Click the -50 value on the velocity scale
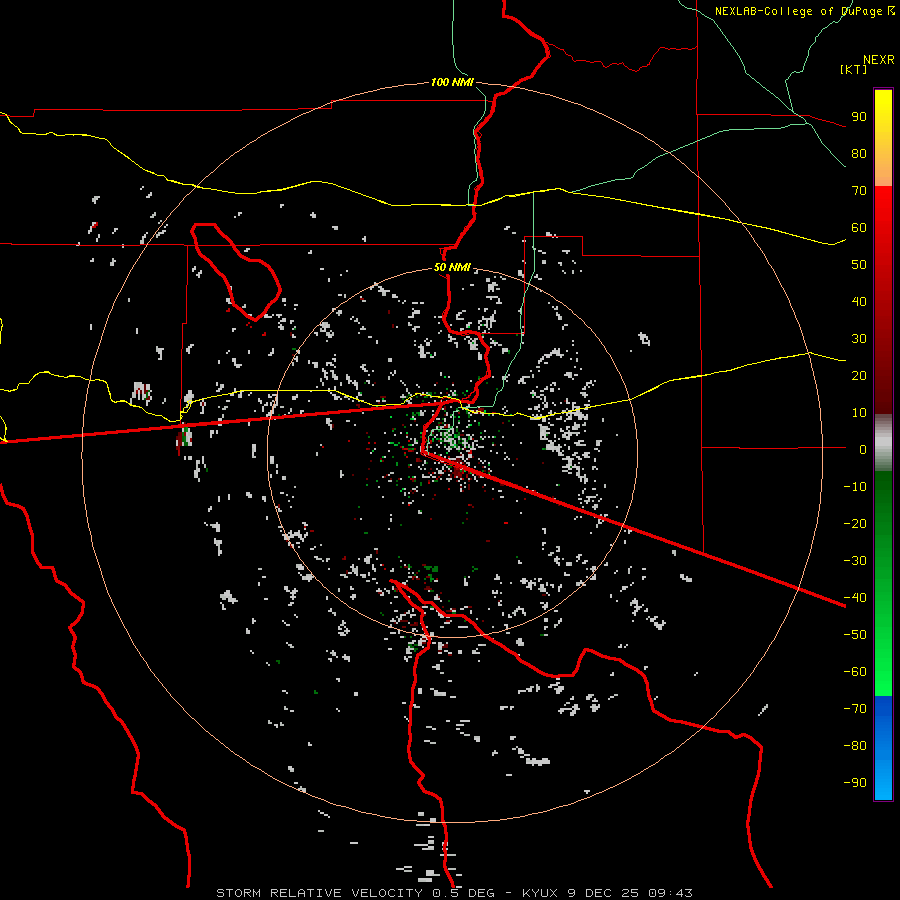The height and width of the screenshot is (900, 900). click(x=855, y=635)
